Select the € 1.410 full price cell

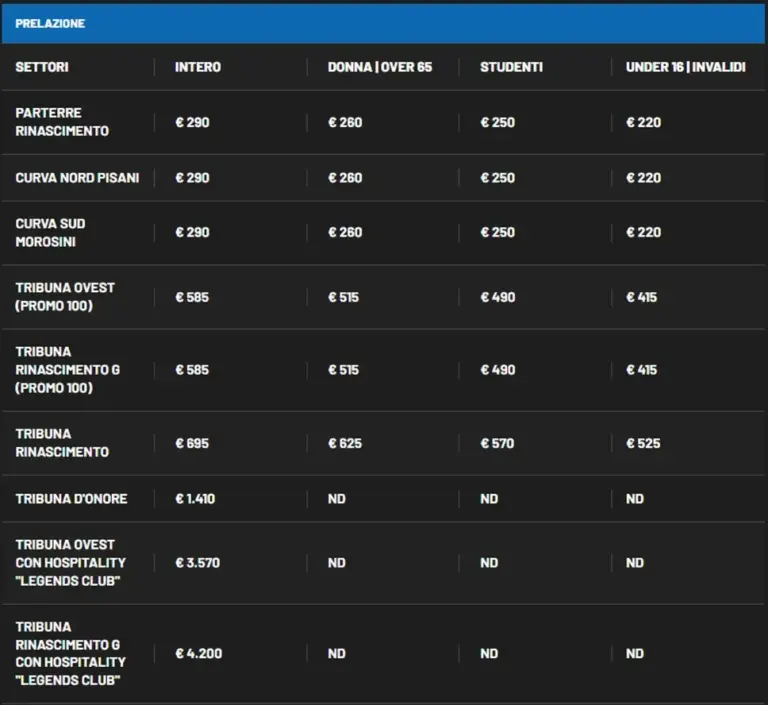(195, 499)
